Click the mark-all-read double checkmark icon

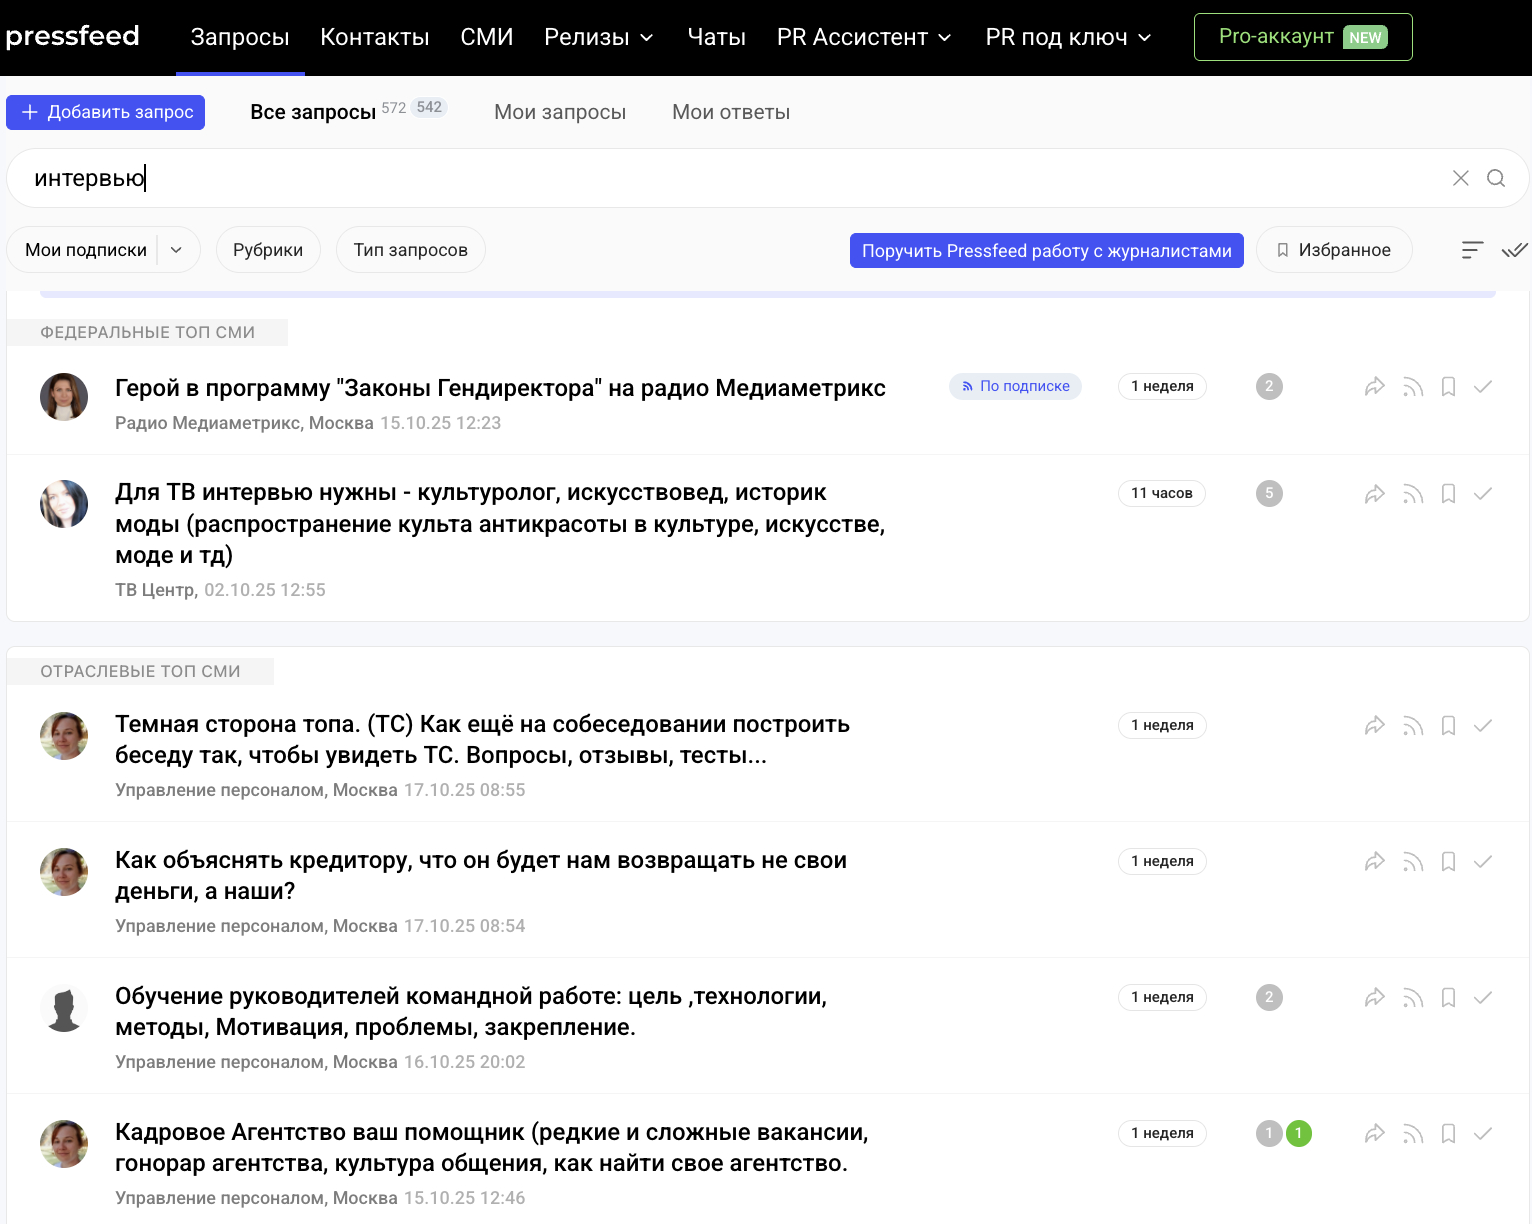pos(1513,249)
